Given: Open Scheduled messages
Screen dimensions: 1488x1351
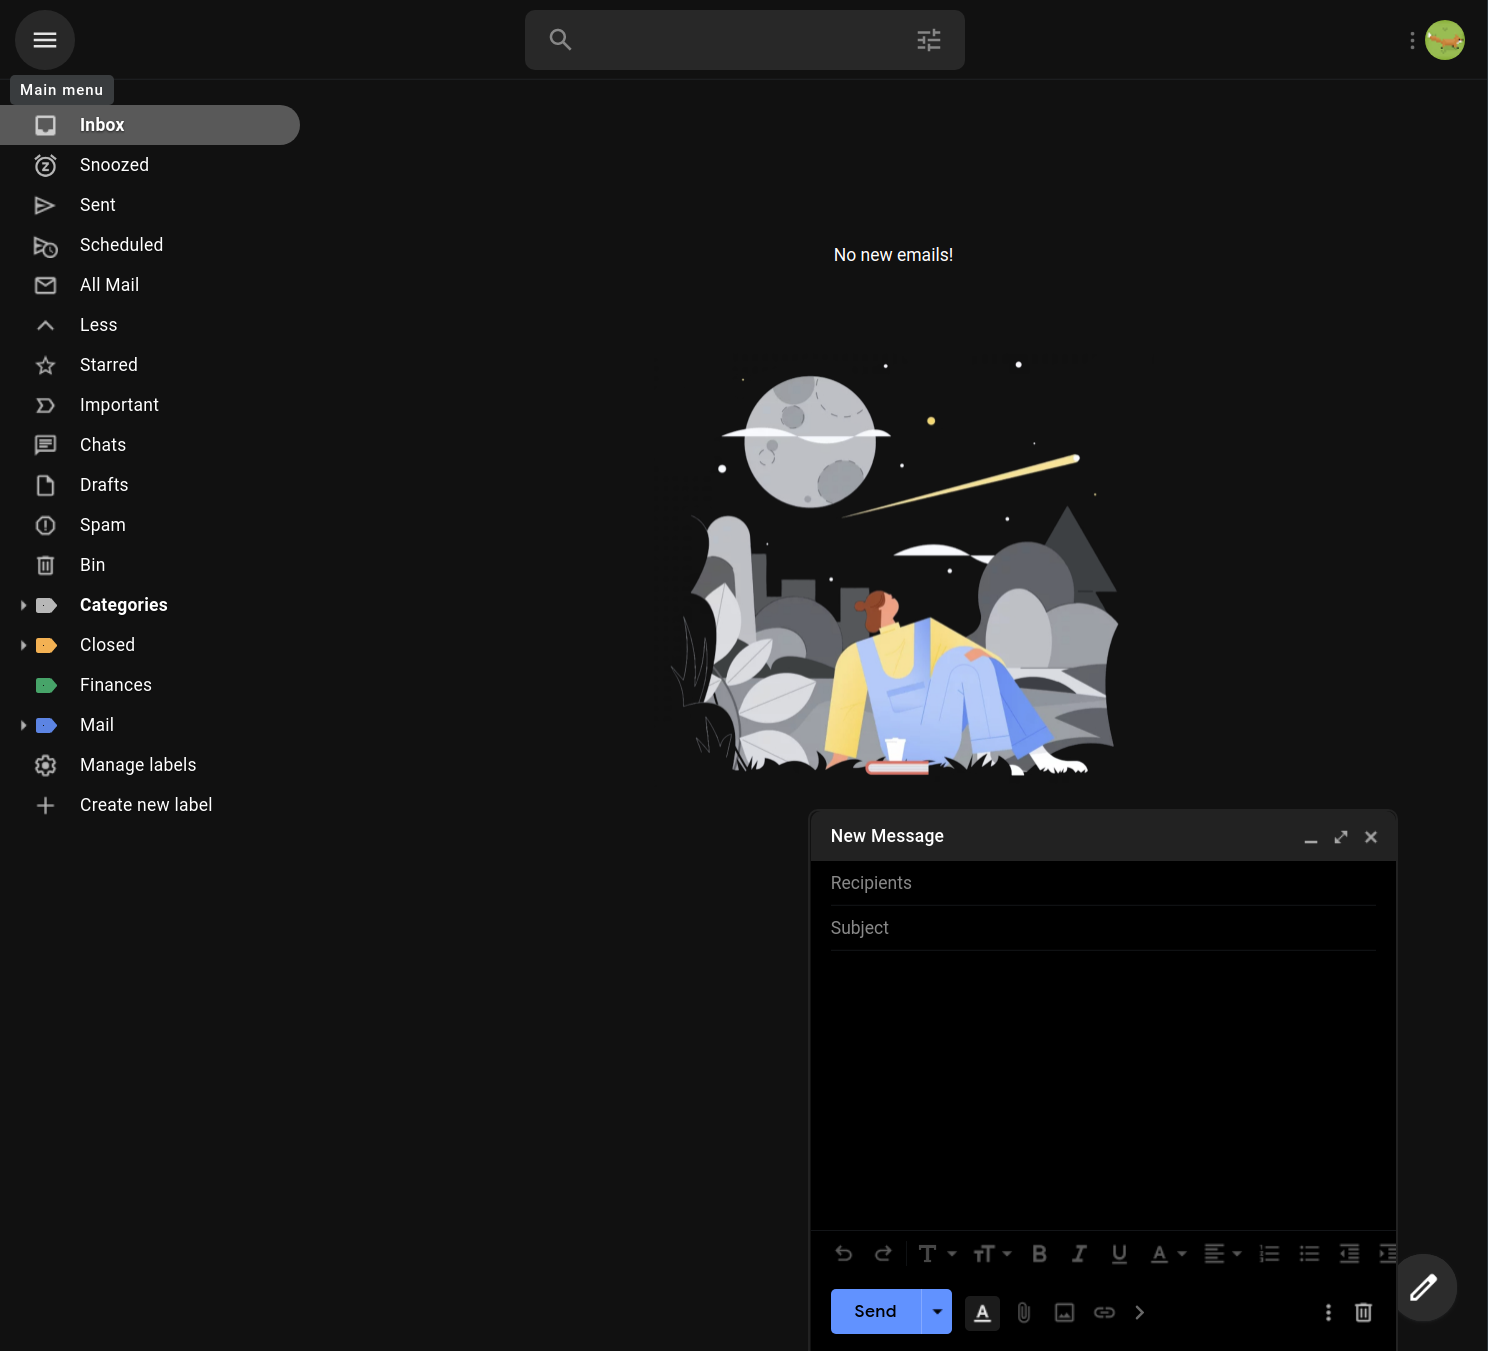Looking at the screenshot, I should tap(150, 245).
